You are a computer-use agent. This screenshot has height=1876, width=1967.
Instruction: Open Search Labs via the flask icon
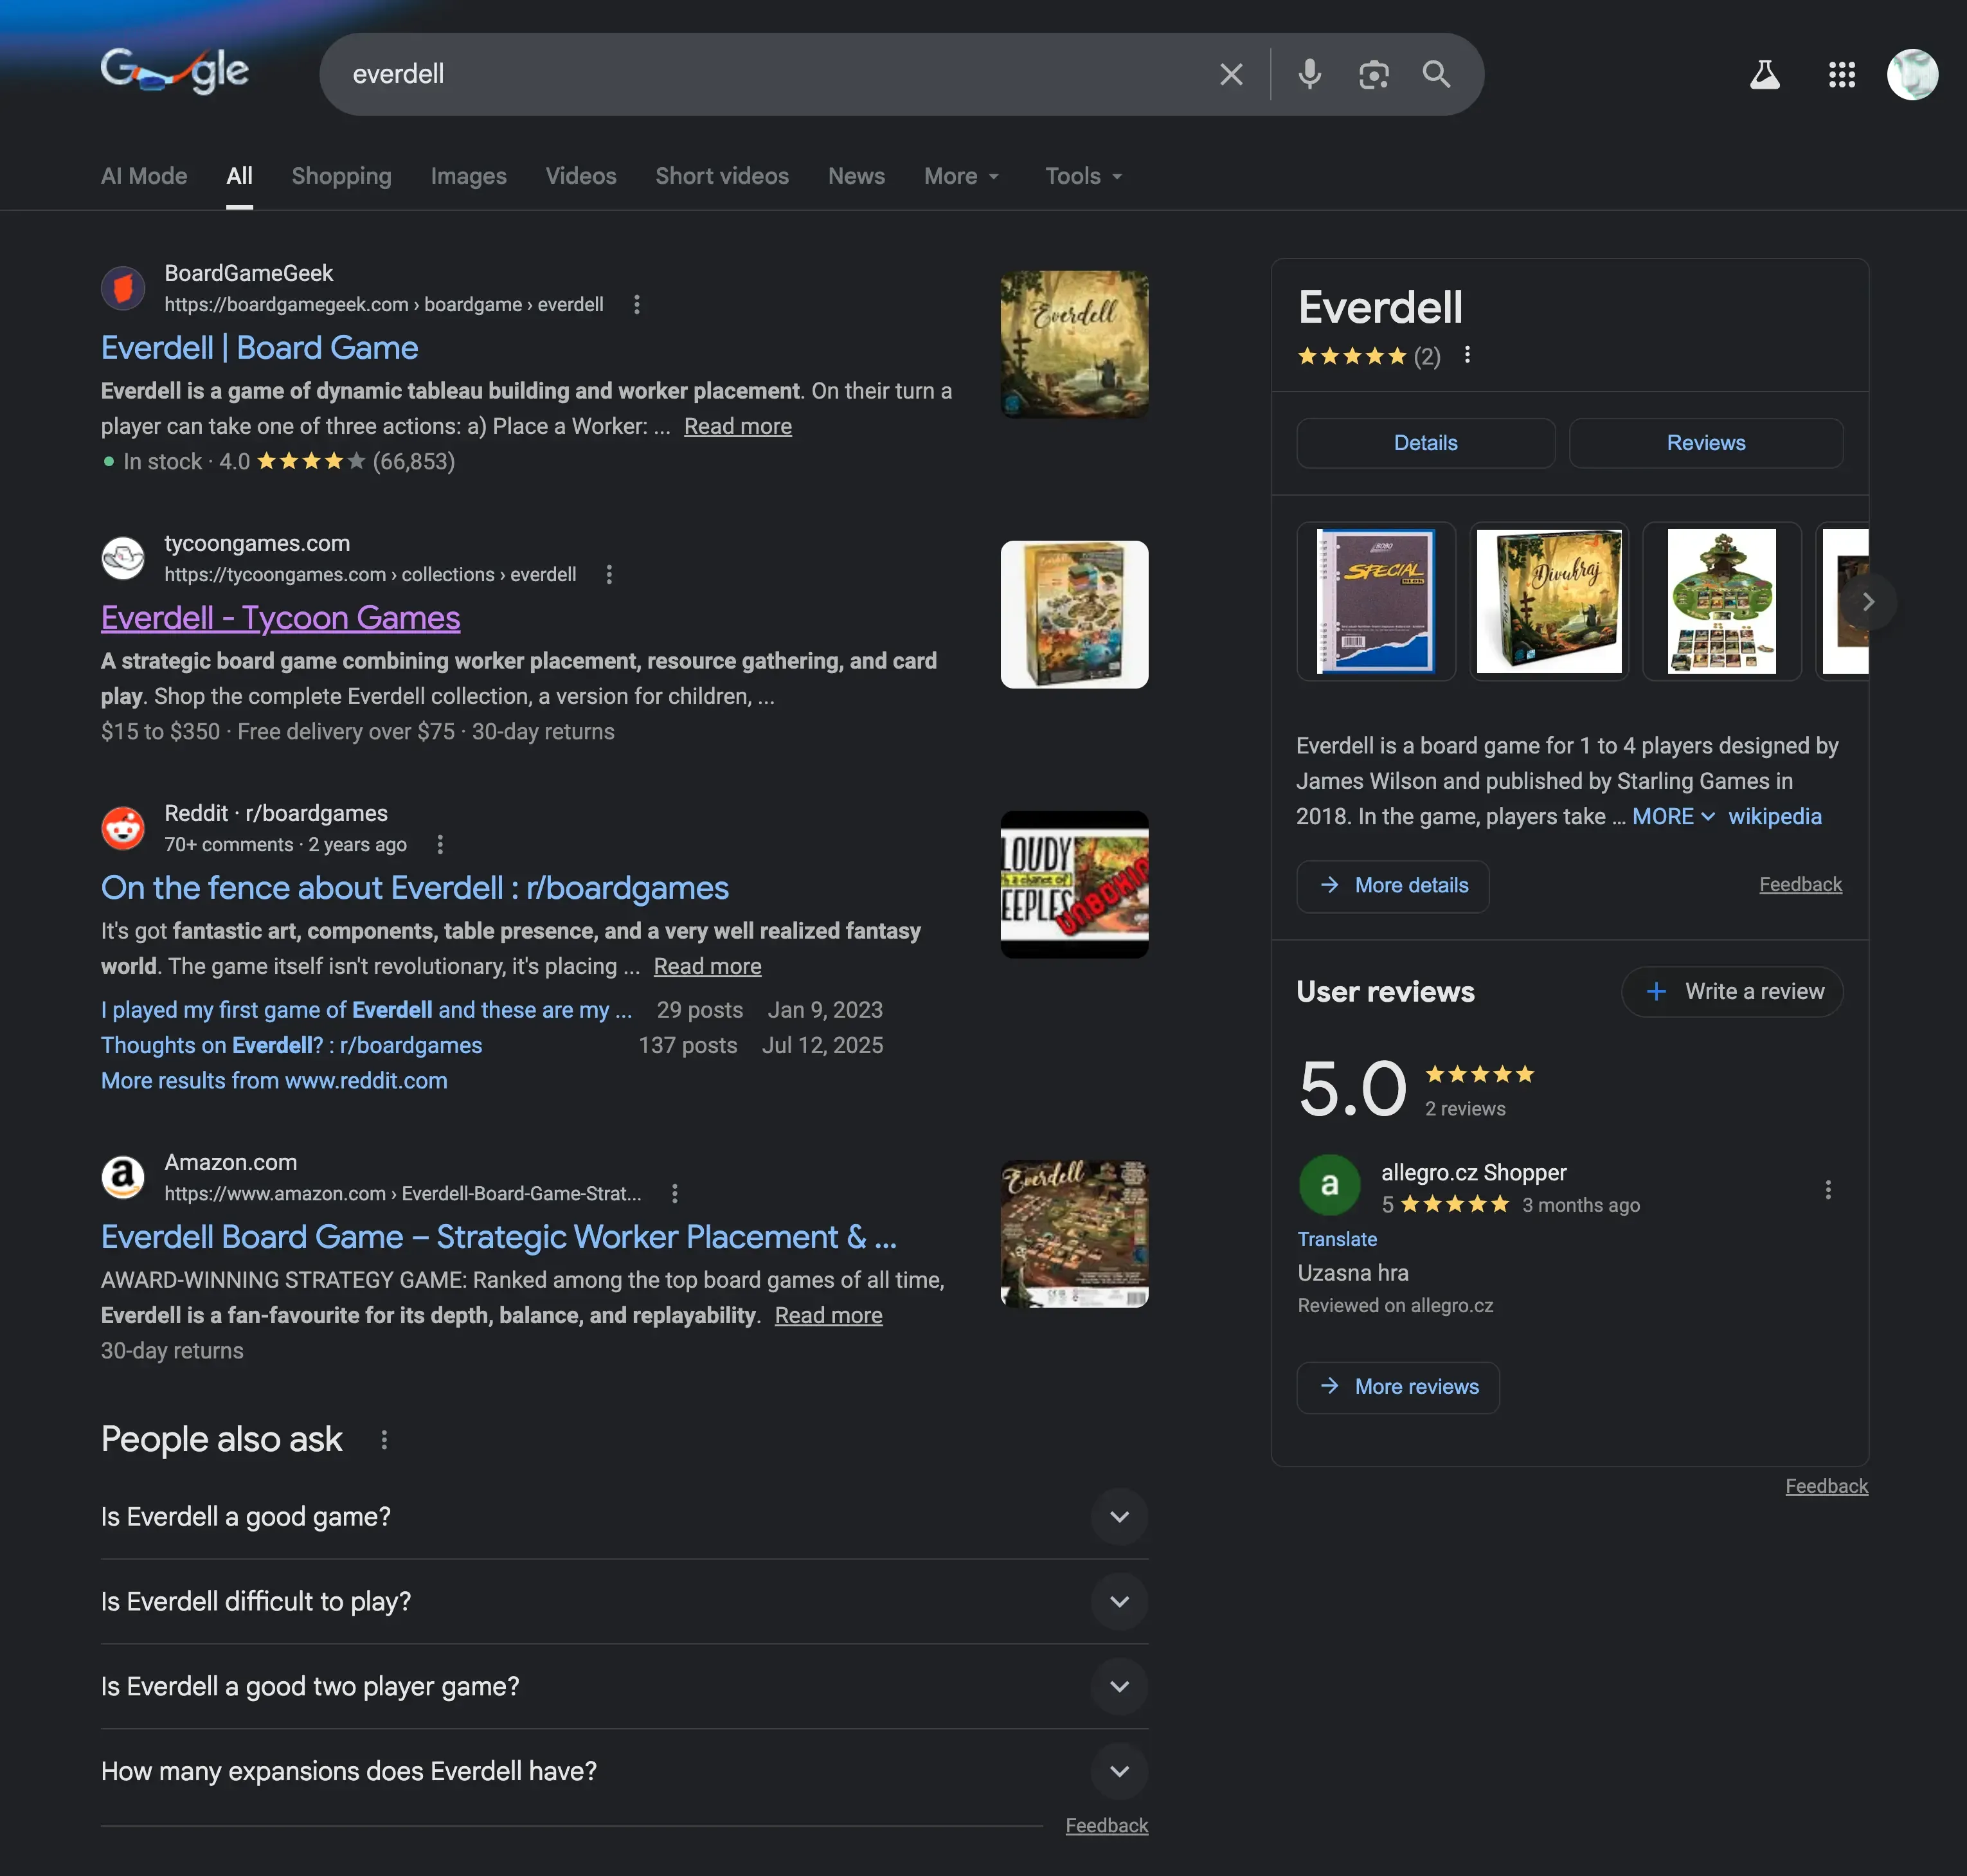coord(1765,74)
